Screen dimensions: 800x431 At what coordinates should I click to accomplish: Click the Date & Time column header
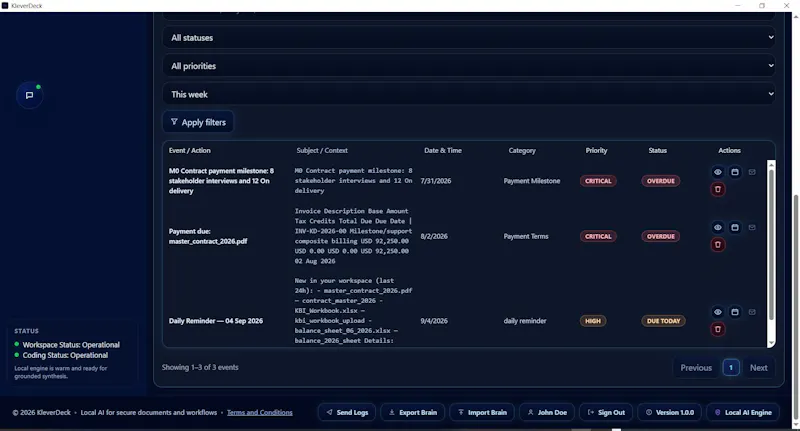tap(442, 150)
